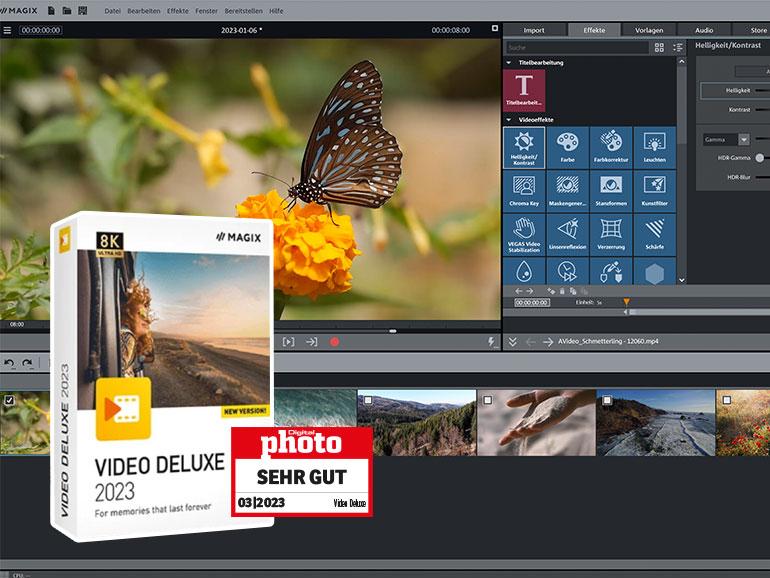This screenshot has height=578, width=770.
Task: Choose the Farbkorrektur effect tile
Action: coord(610,147)
